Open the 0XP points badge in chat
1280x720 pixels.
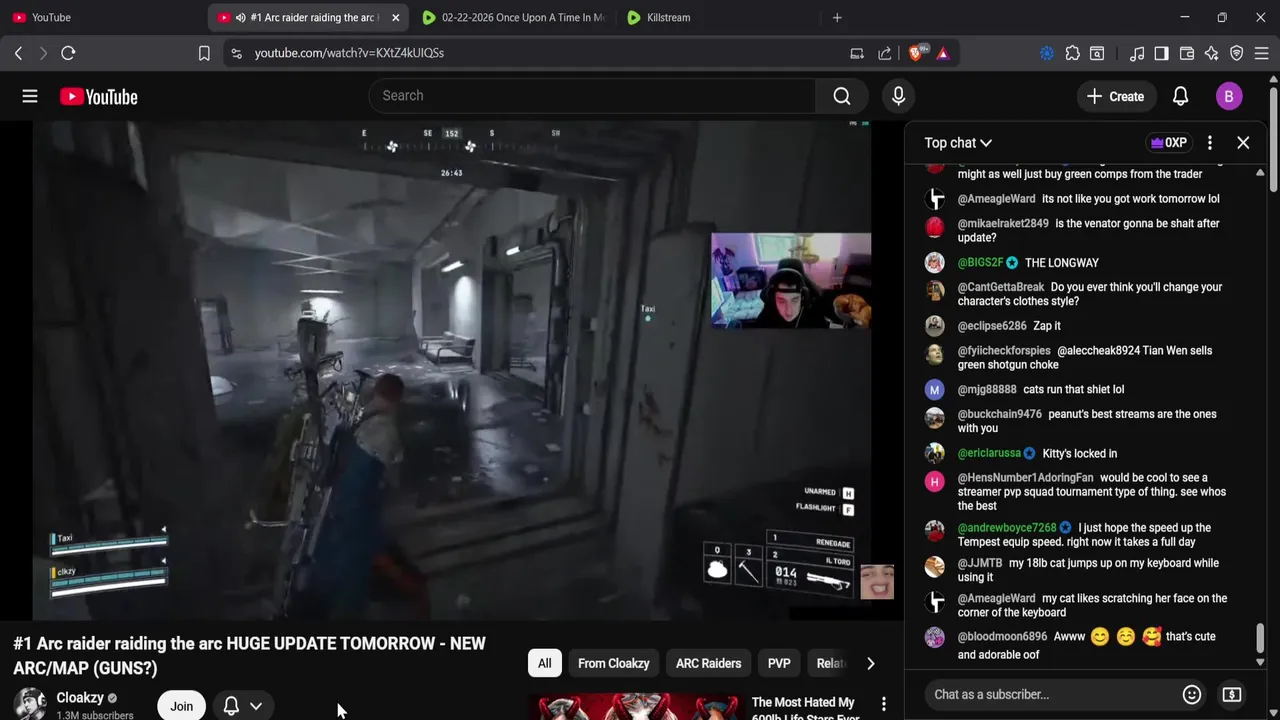(x=1169, y=143)
